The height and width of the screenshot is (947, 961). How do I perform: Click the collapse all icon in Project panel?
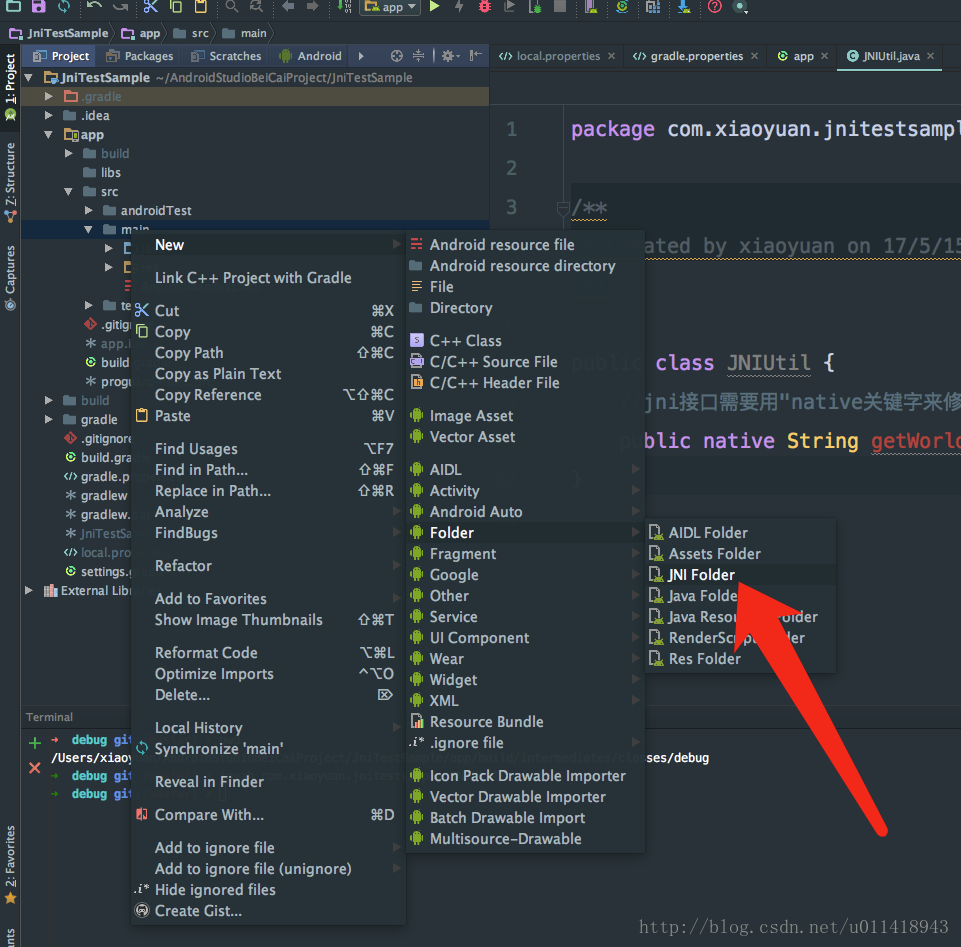pyautogui.click(x=418, y=56)
